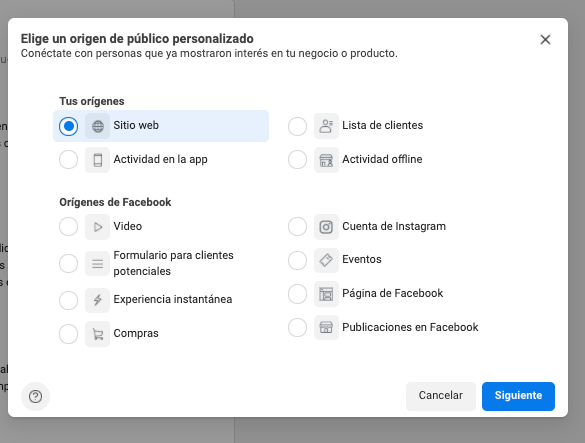Image resolution: width=585 pixels, height=443 pixels.
Task: Click the 'Actividad en la app' label
Action: [160, 159]
